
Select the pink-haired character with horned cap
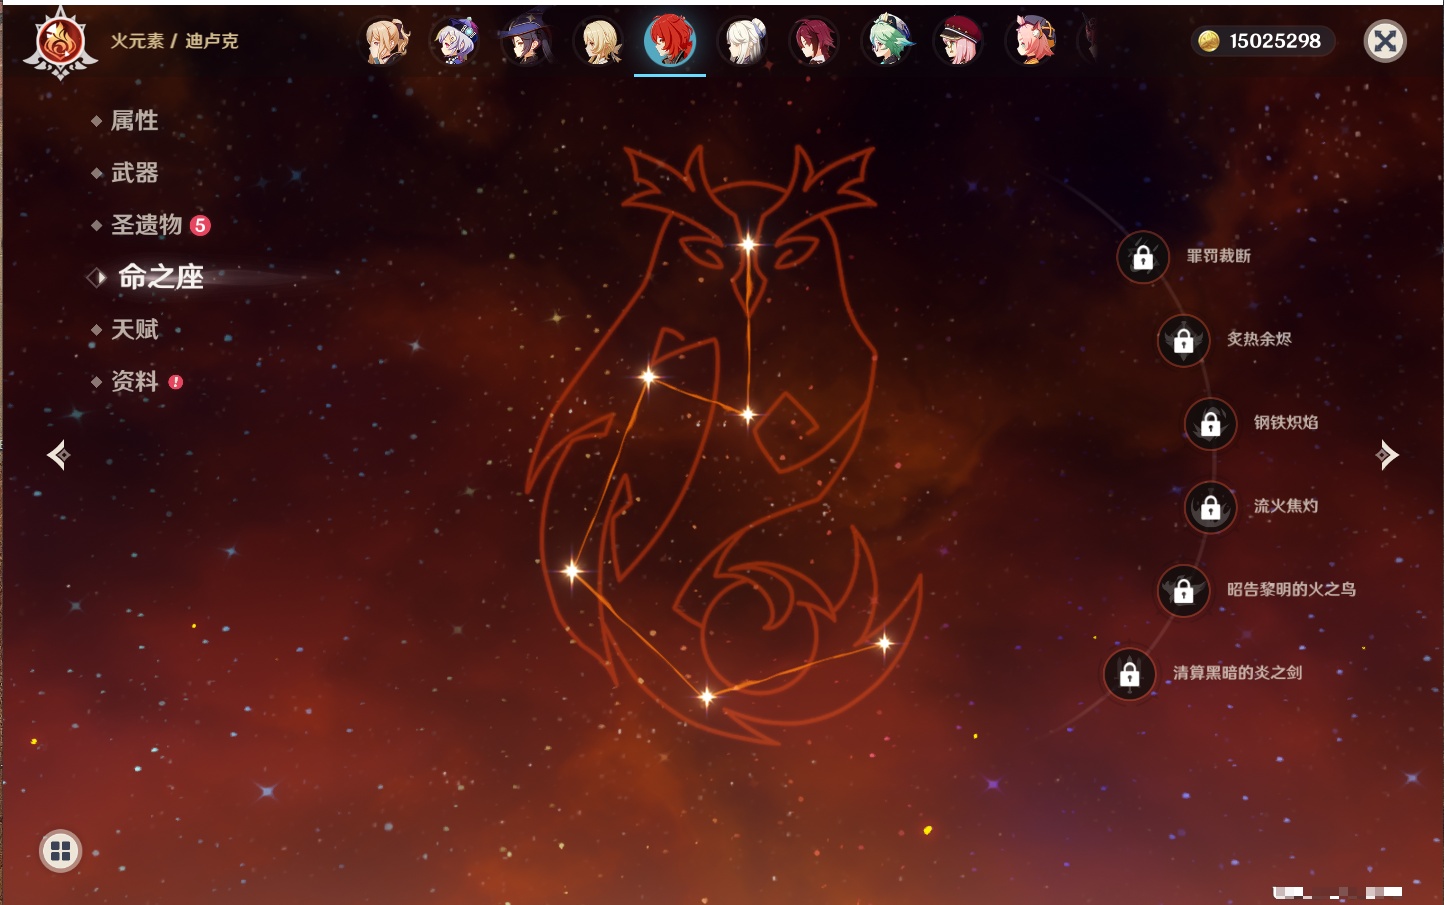pyautogui.click(x=1032, y=41)
